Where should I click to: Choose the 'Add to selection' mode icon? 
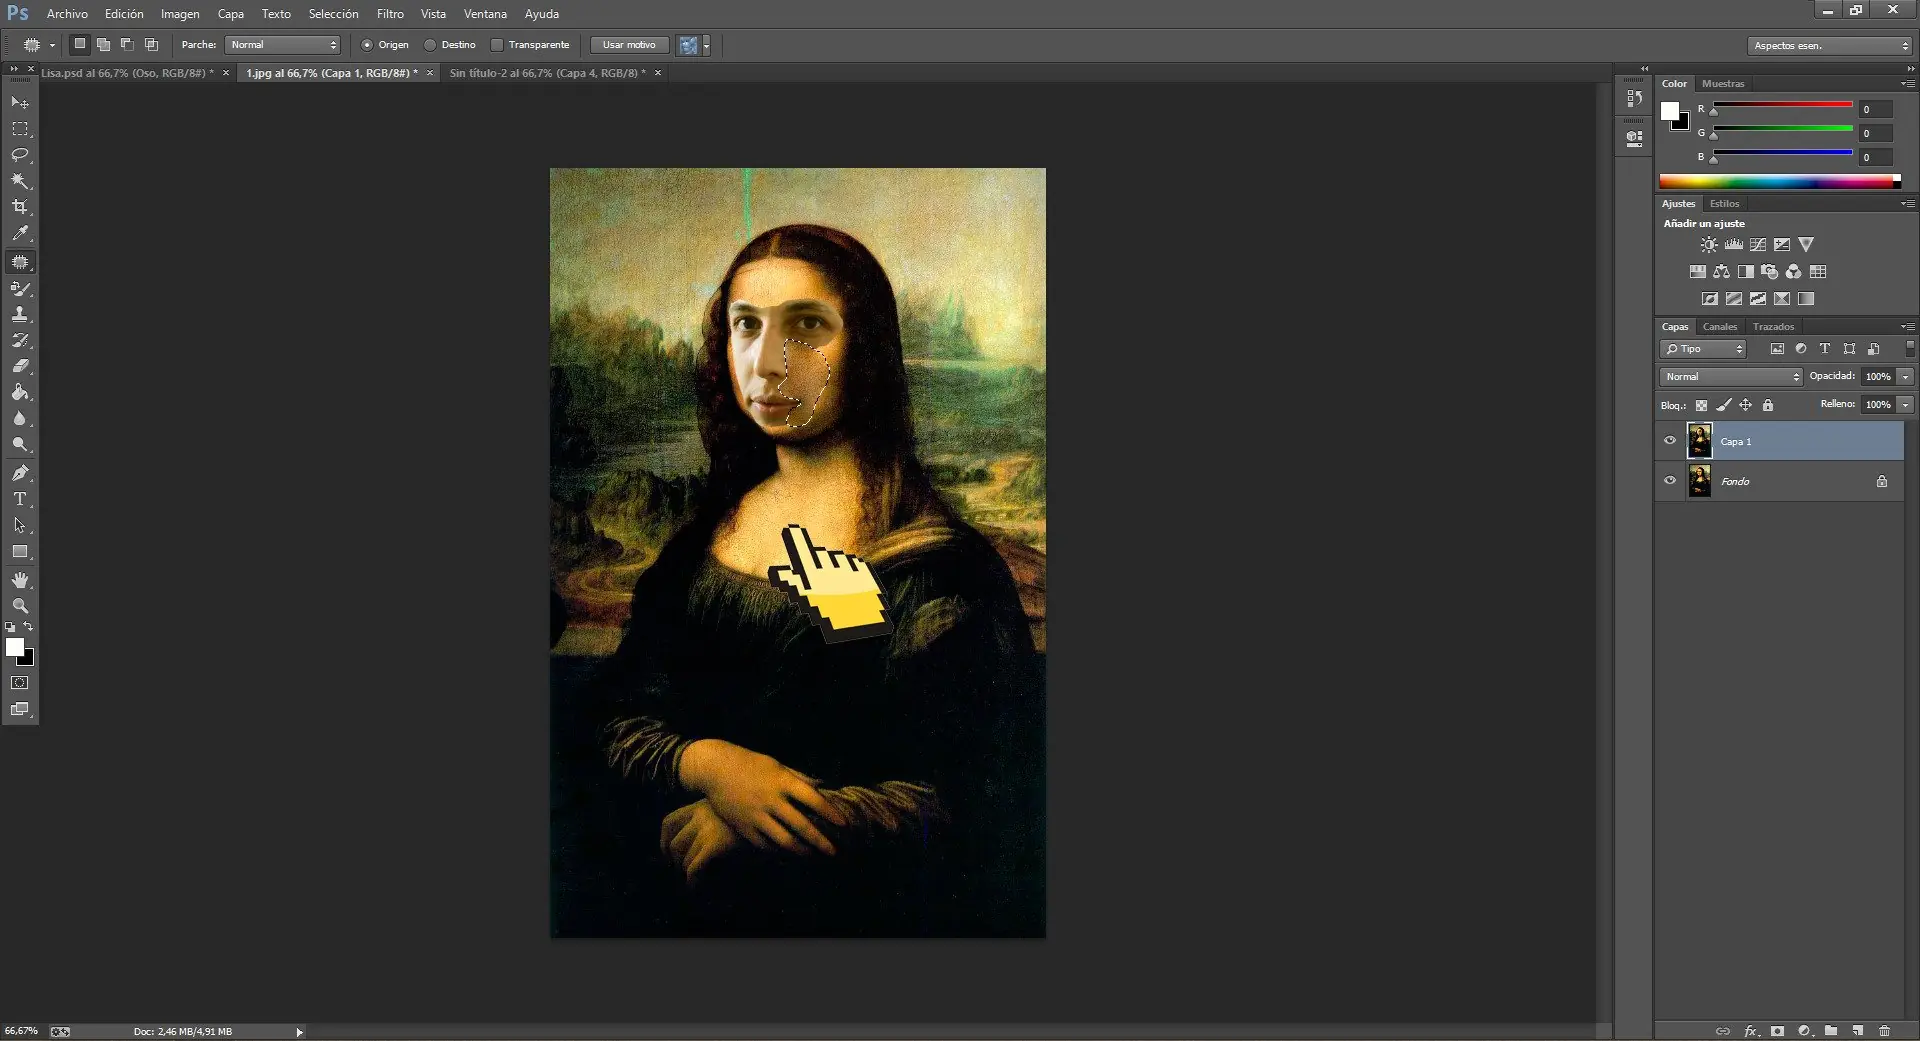coord(103,44)
